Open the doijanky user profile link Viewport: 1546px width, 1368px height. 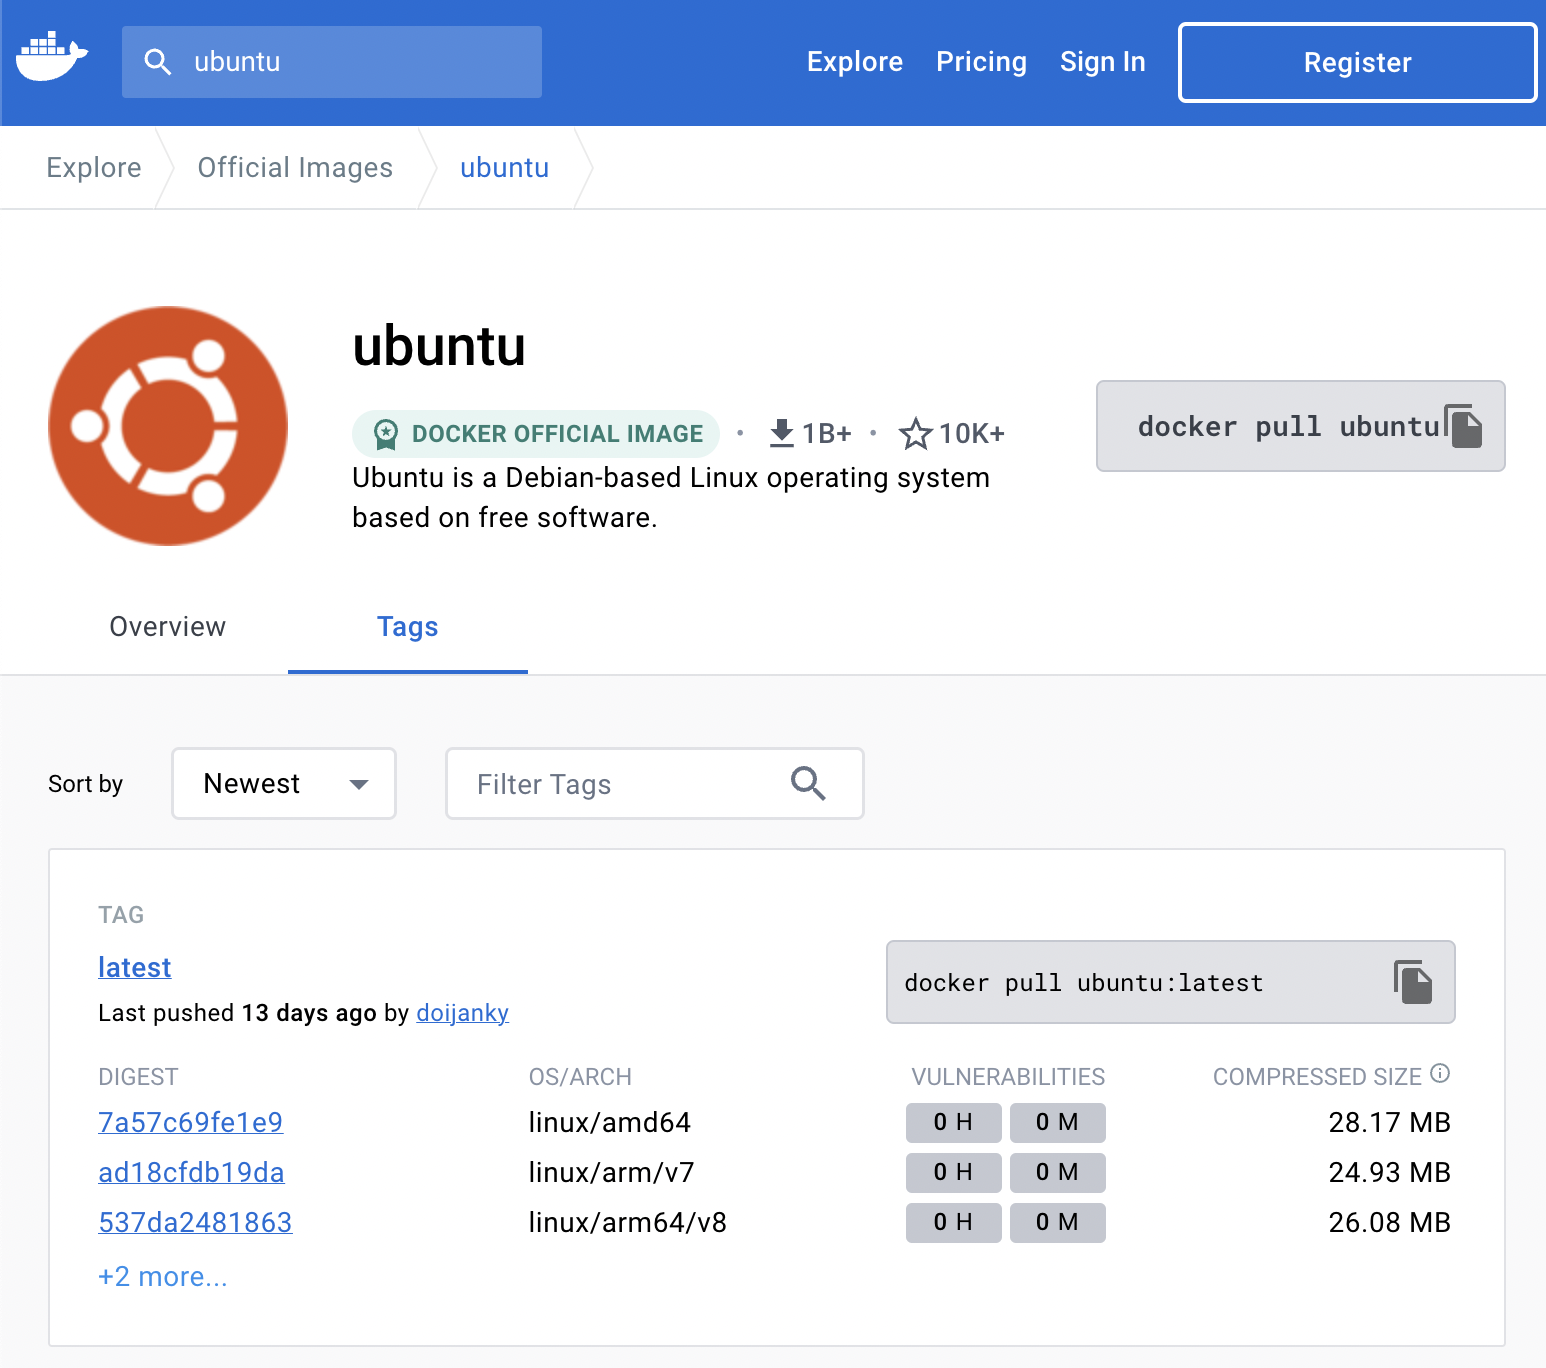pyautogui.click(x=462, y=1013)
